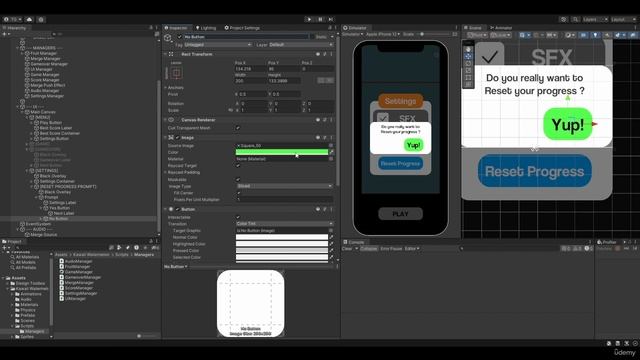Switch to the Lighting tab
Image resolution: width=640 pixels, height=360 pixels.
click(x=206, y=28)
